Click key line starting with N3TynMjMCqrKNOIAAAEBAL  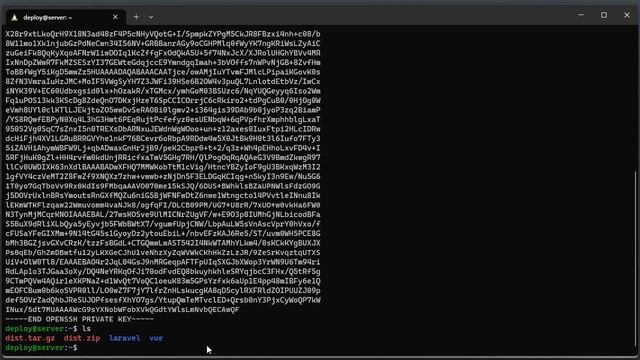[x=163, y=215]
